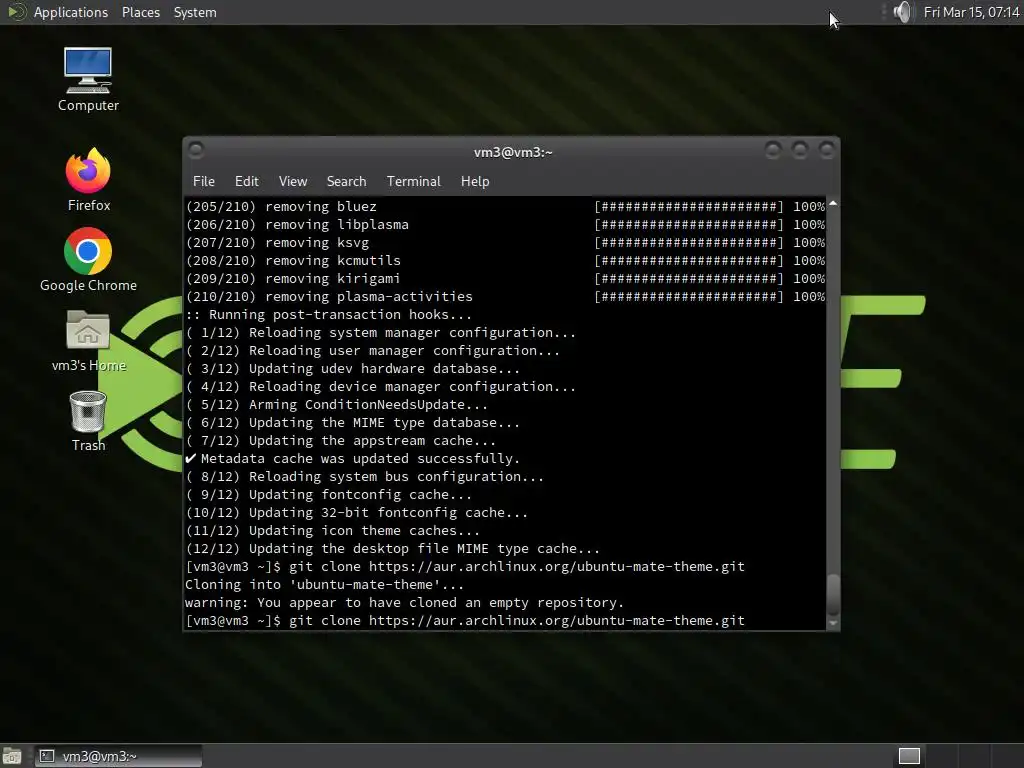This screenshot has width=1024, height=768.
Task: Click 'Updating the MIME type database...' line
Action: [x=353, y=423]
